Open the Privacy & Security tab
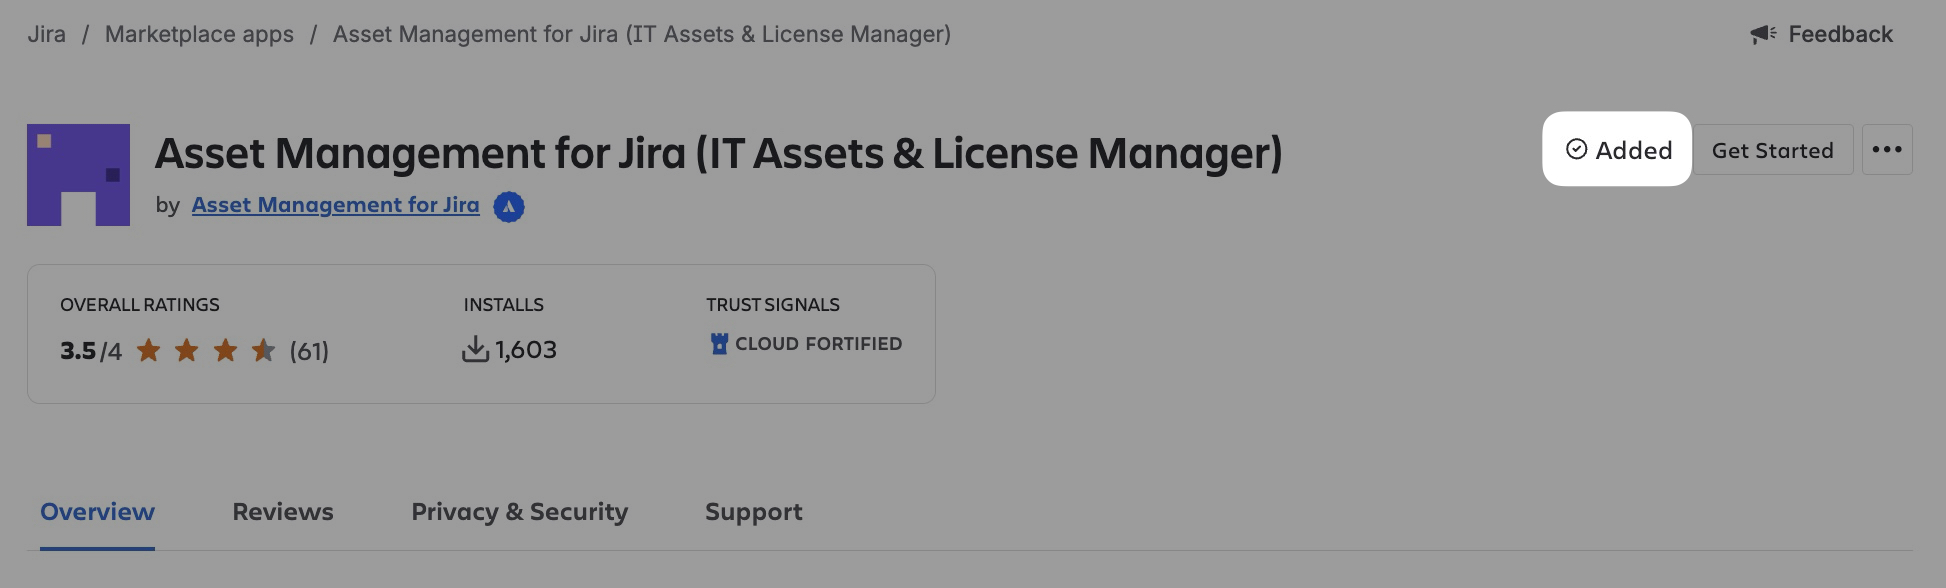Viewport: 1946px width, 588px height. pyautogui.click(x=519, y=512)
